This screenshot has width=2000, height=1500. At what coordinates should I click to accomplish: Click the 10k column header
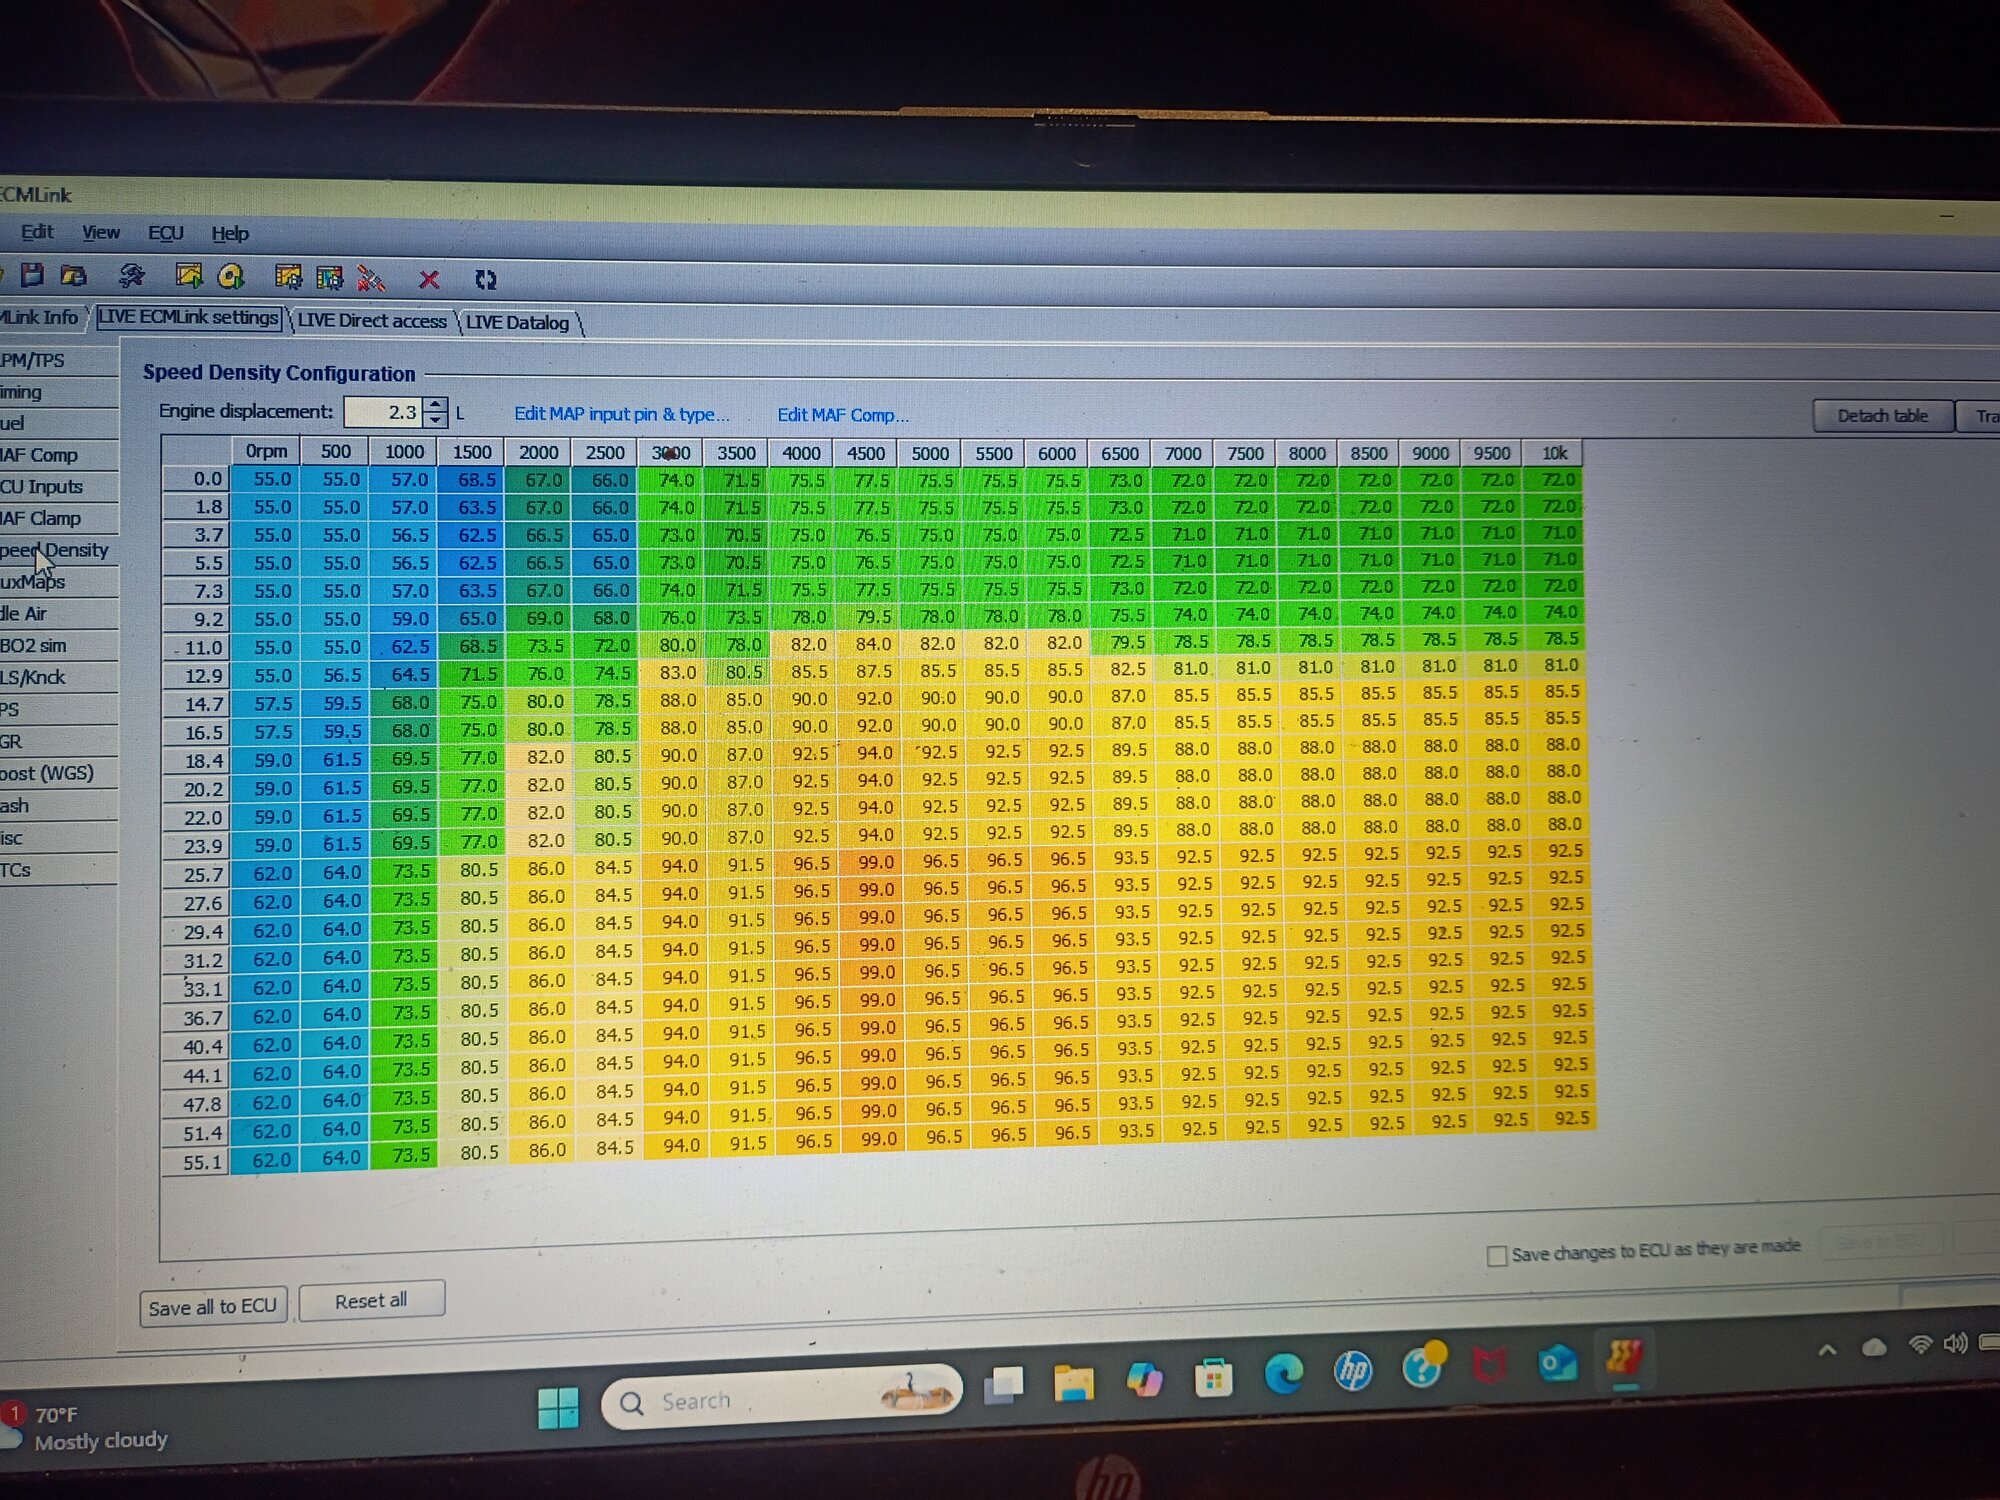(x=1554, y=453)
